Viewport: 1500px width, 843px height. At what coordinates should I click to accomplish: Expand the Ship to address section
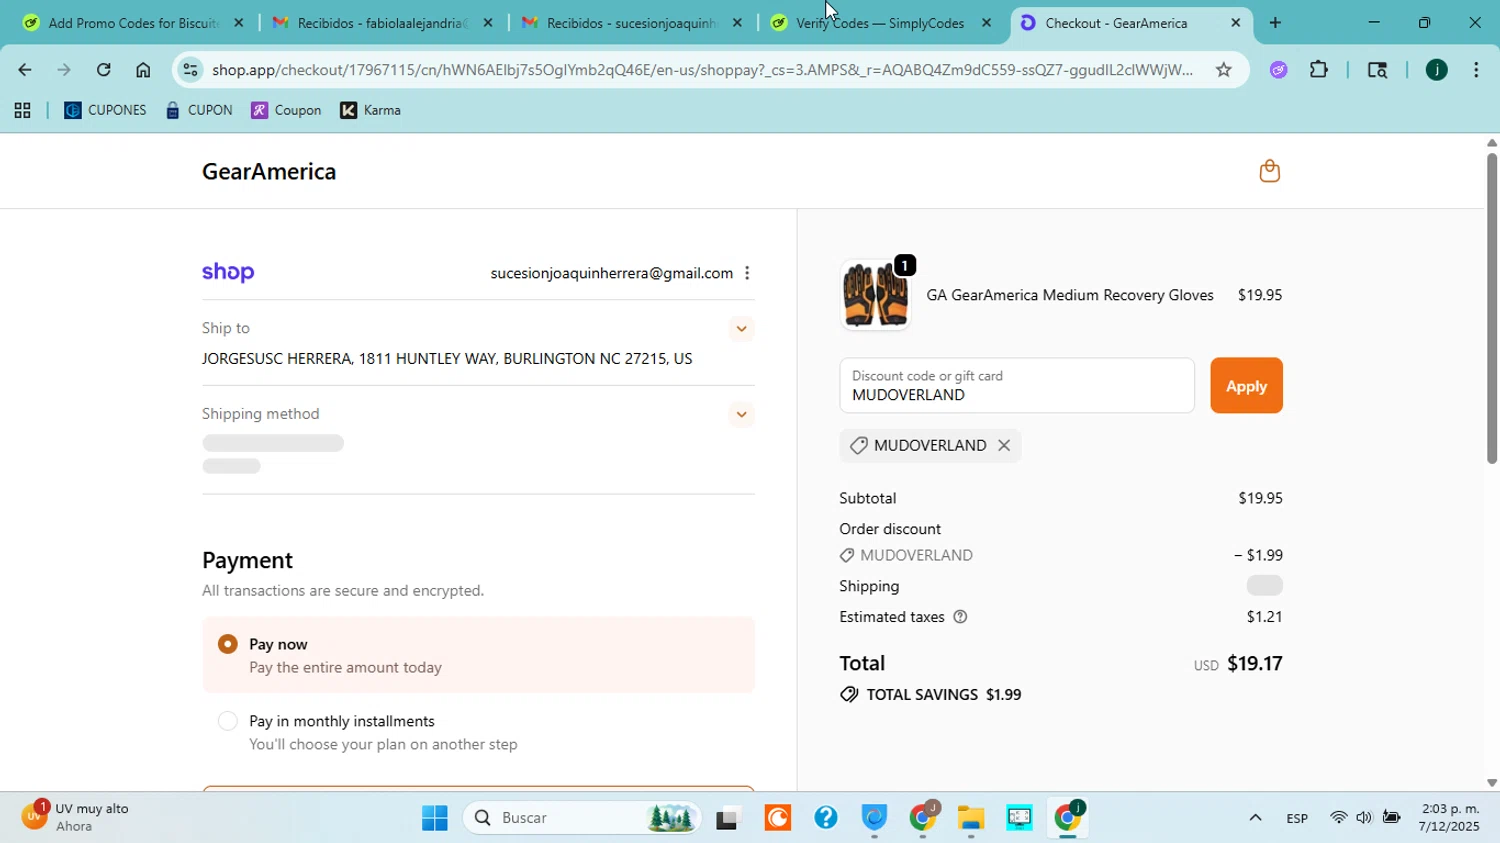[x=741, y=329]
